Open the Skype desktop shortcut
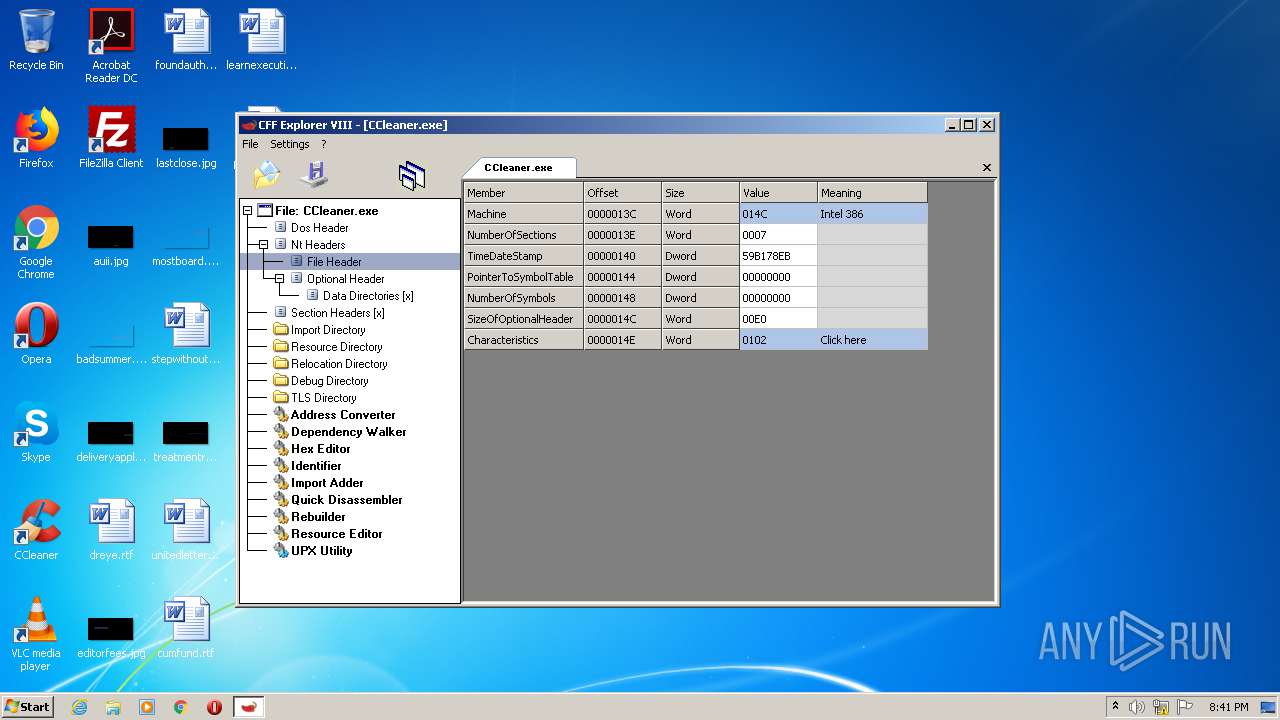This screenshot has width=1280, height=720. 36,432
